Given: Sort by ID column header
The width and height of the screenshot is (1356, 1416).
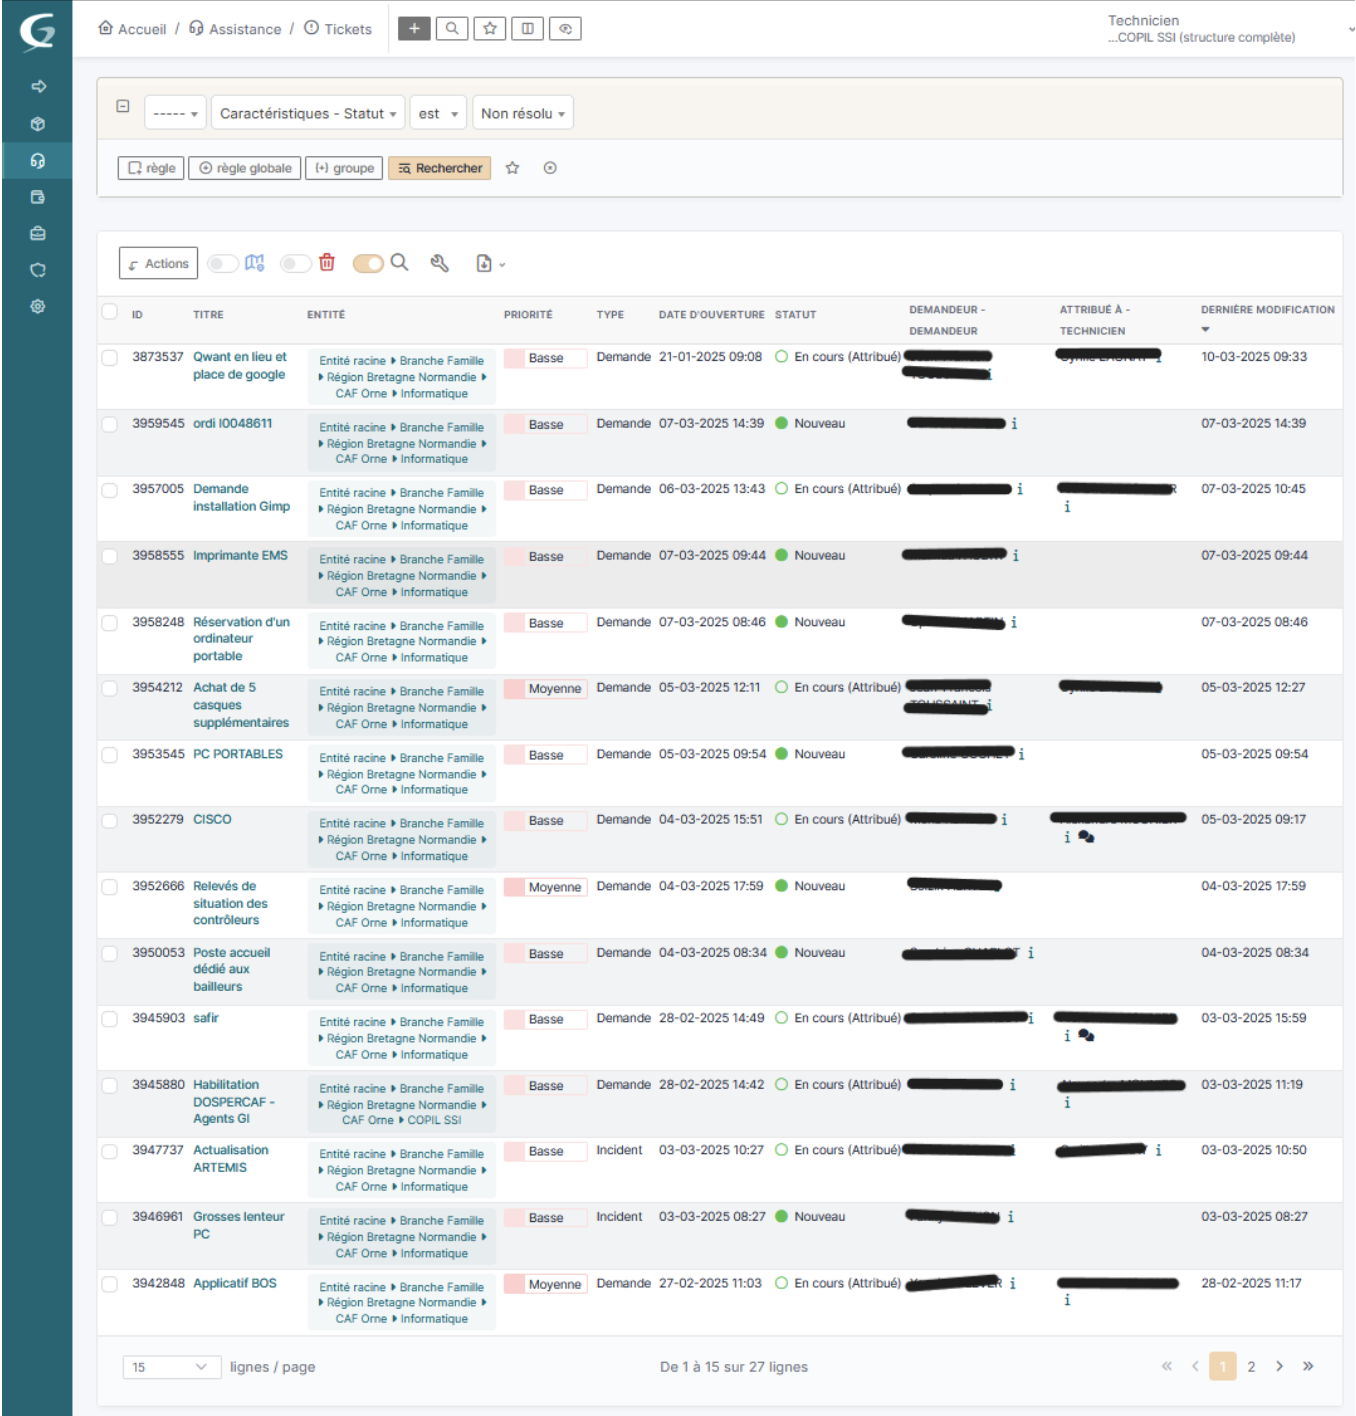Looking at the screenshot, I should 137,315.
